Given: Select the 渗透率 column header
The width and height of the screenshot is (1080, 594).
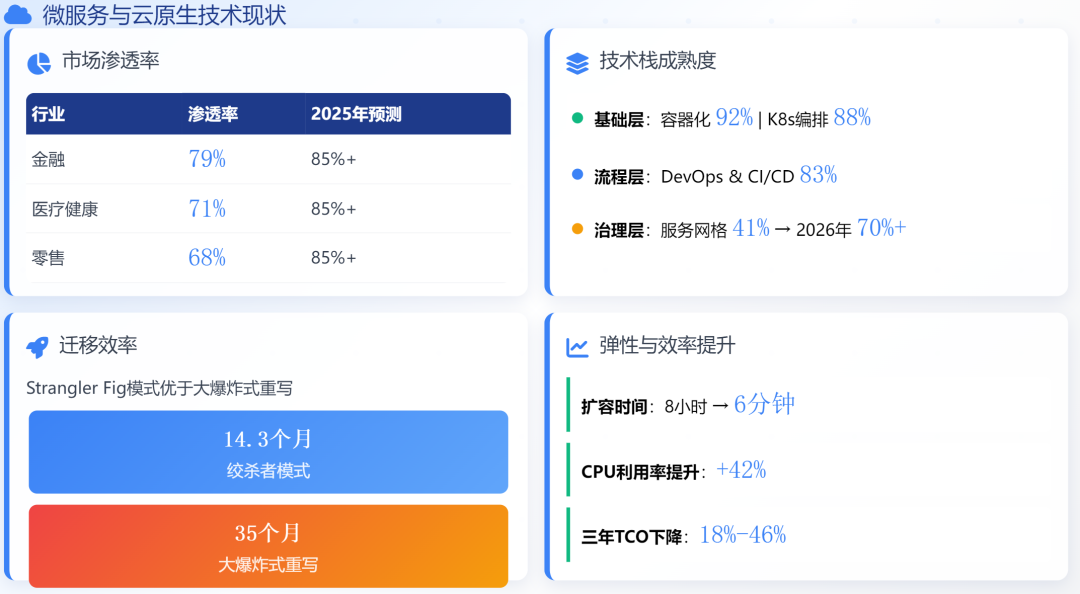Looking at the screenshot, I should click(213, 114).
